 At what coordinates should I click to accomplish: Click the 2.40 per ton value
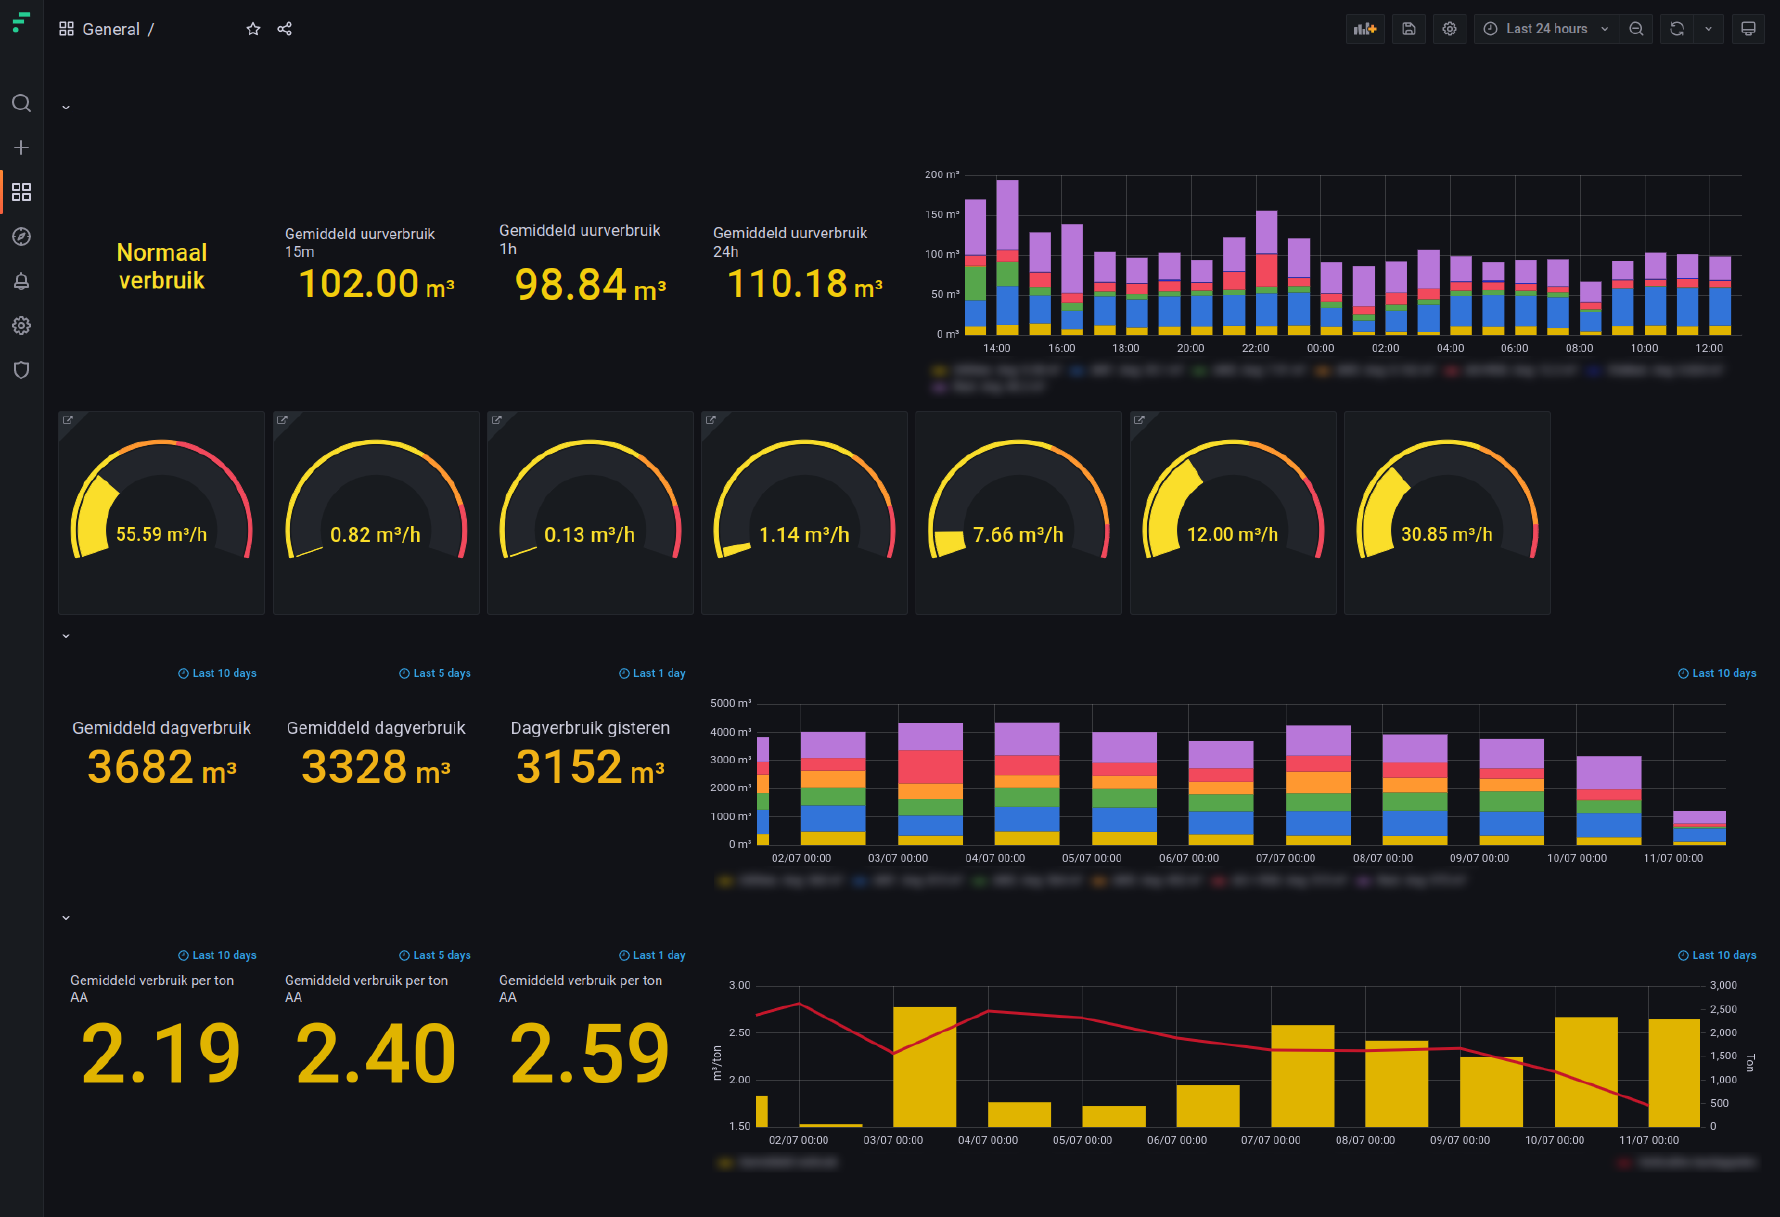[376, 1053]
